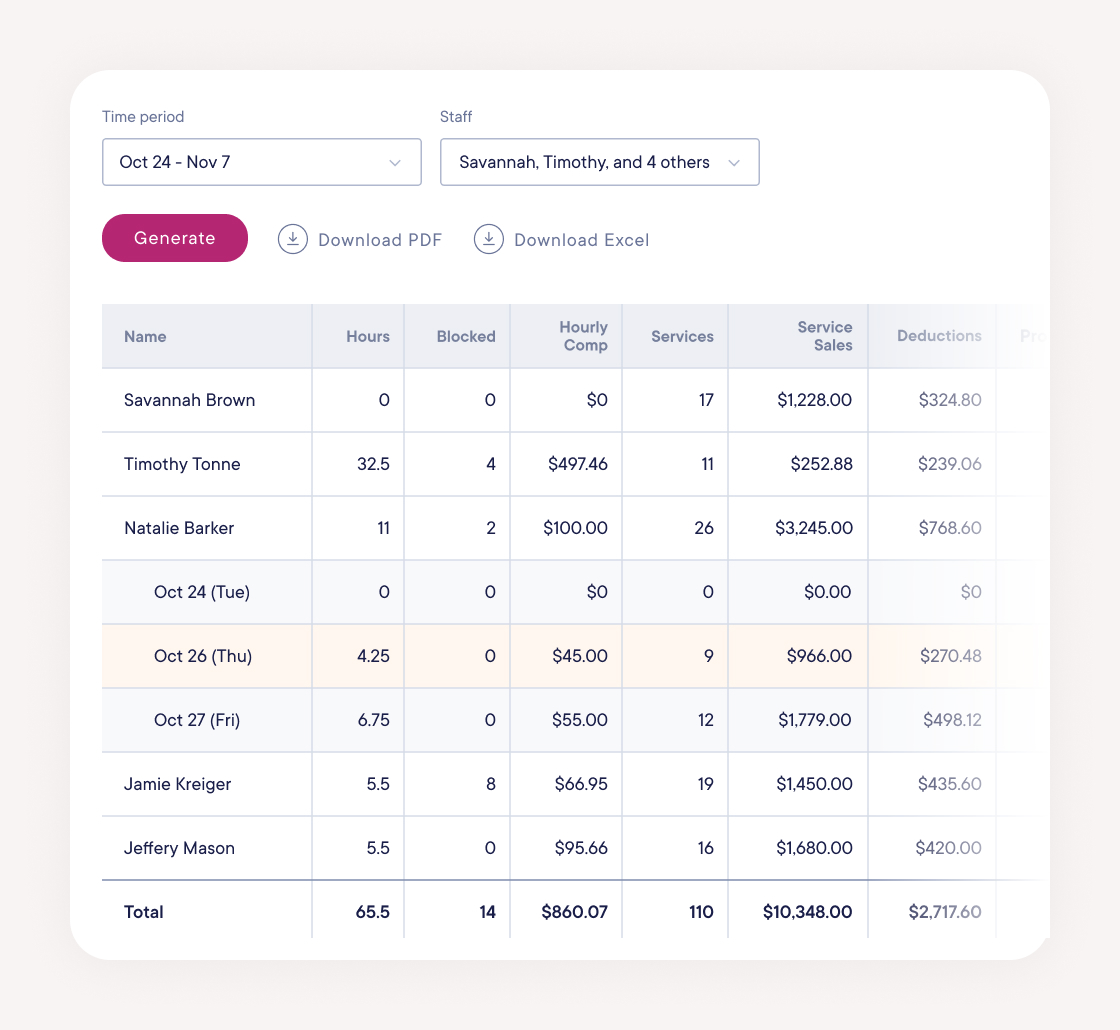
Task: Click Natalie Barker's services count 26
Action: point(704,528)
